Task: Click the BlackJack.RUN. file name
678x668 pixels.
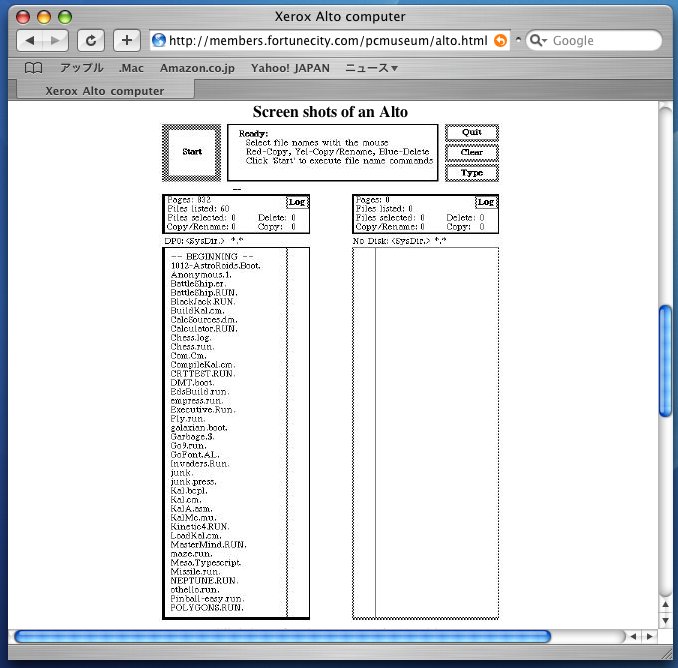Action: tap(203, 302)
